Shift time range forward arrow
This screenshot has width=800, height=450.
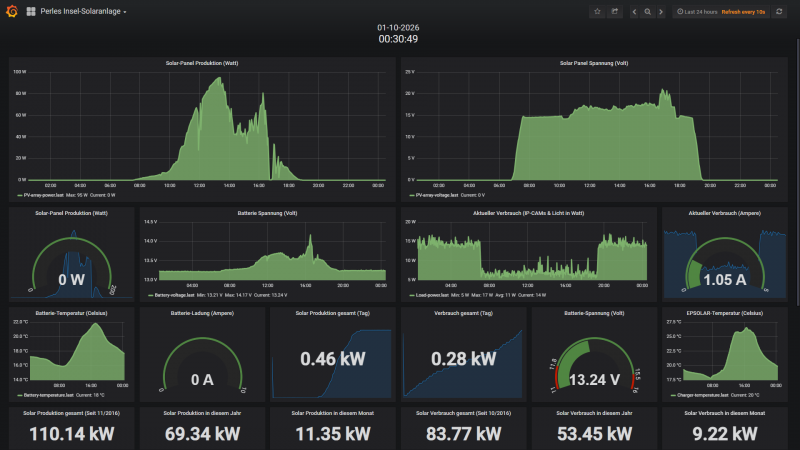click(x=661, y=11)
